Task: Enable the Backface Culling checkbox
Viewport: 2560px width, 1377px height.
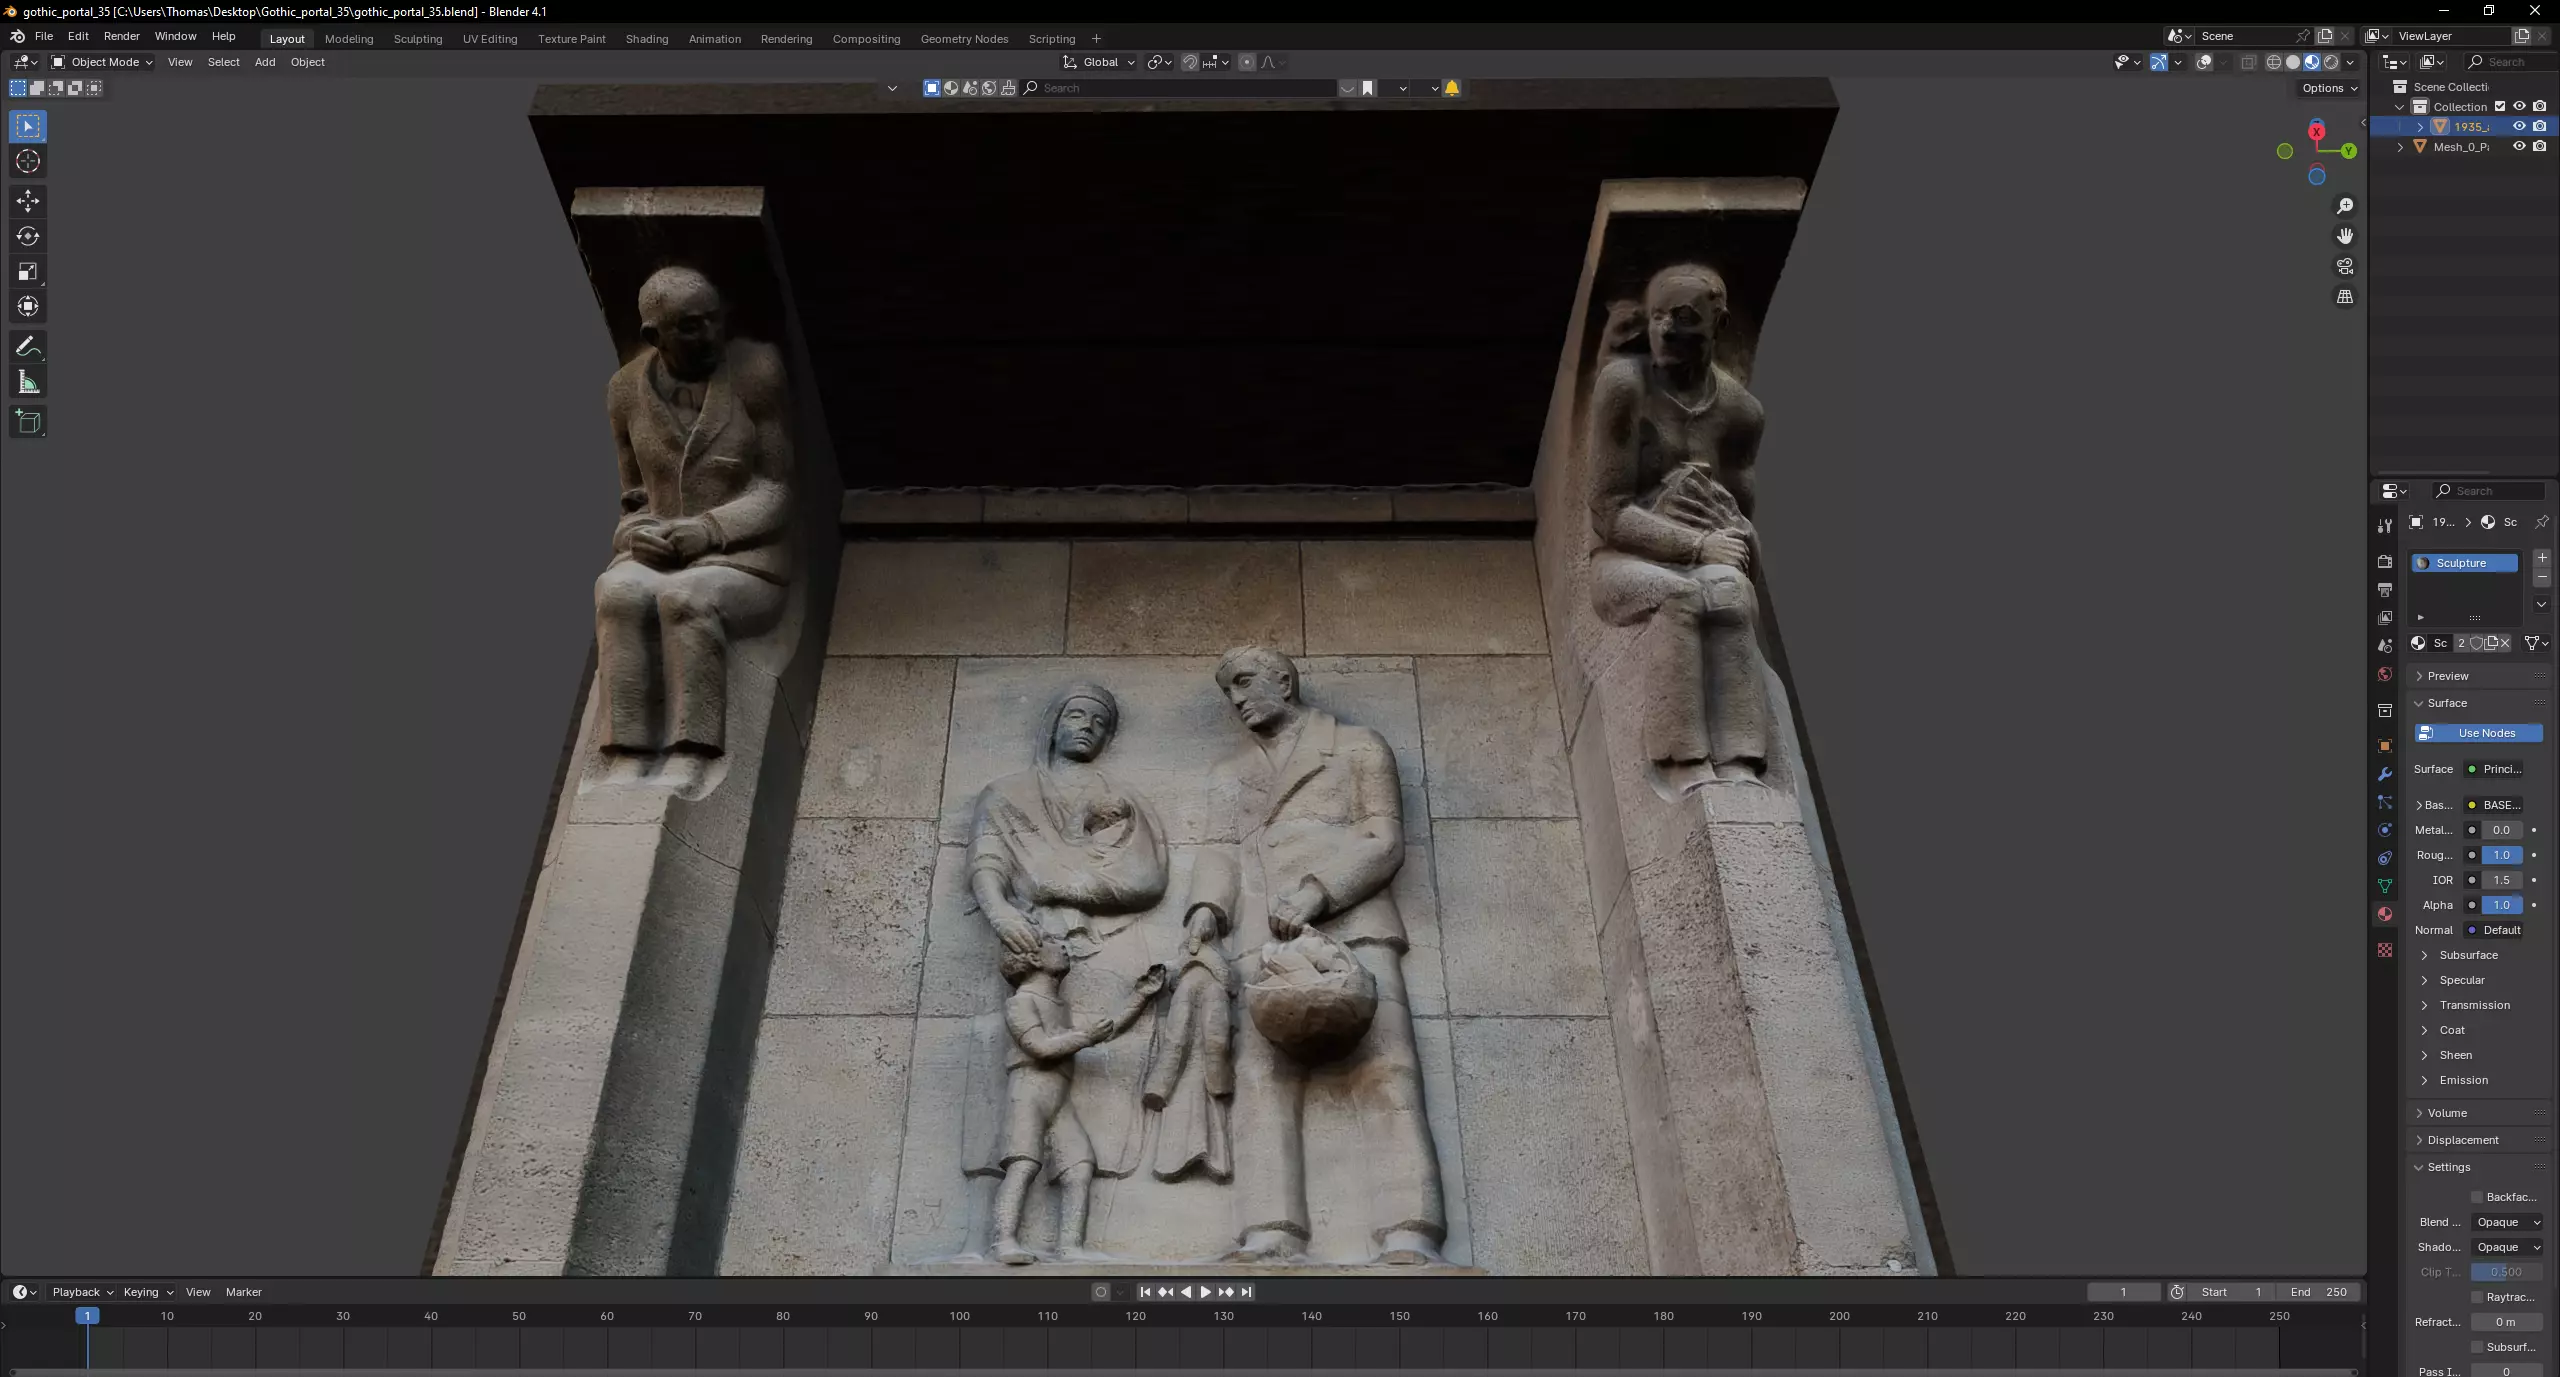Action: [2477, 1197]
